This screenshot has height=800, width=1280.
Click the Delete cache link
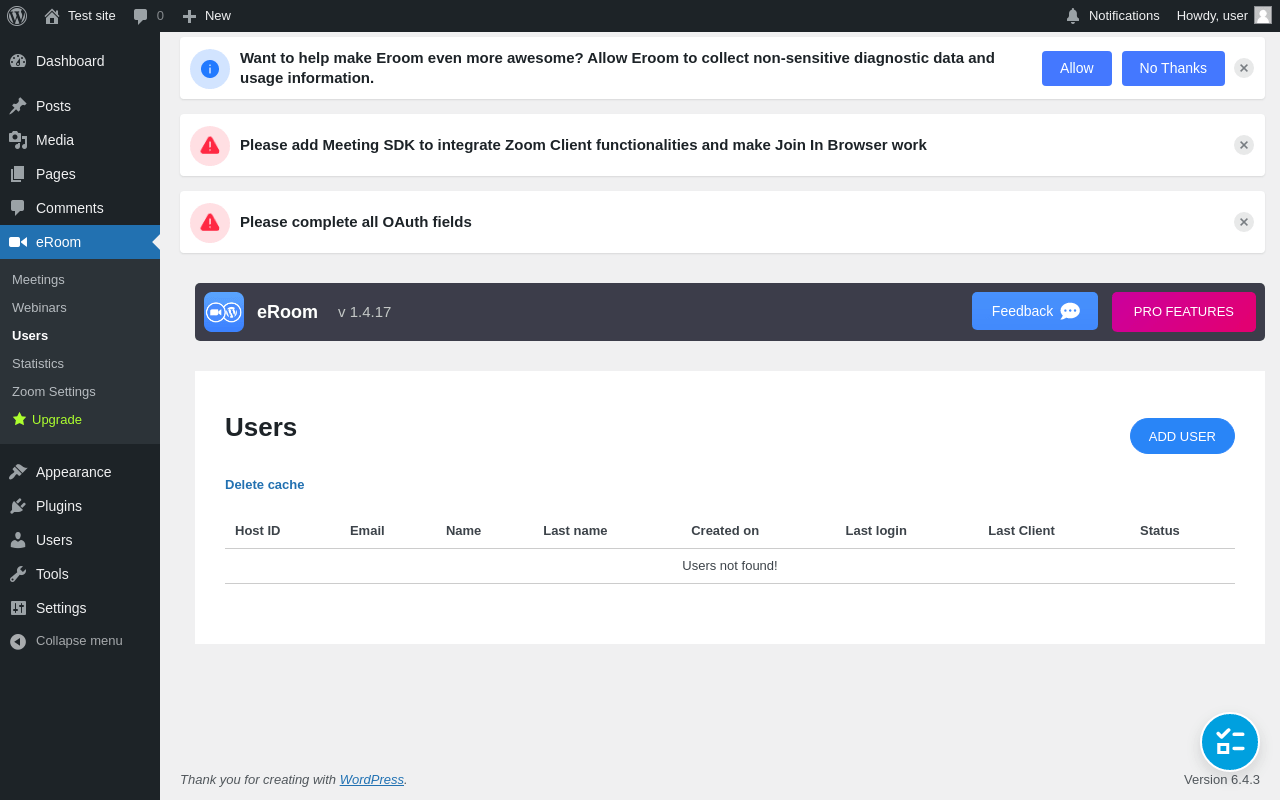(265, 485)
